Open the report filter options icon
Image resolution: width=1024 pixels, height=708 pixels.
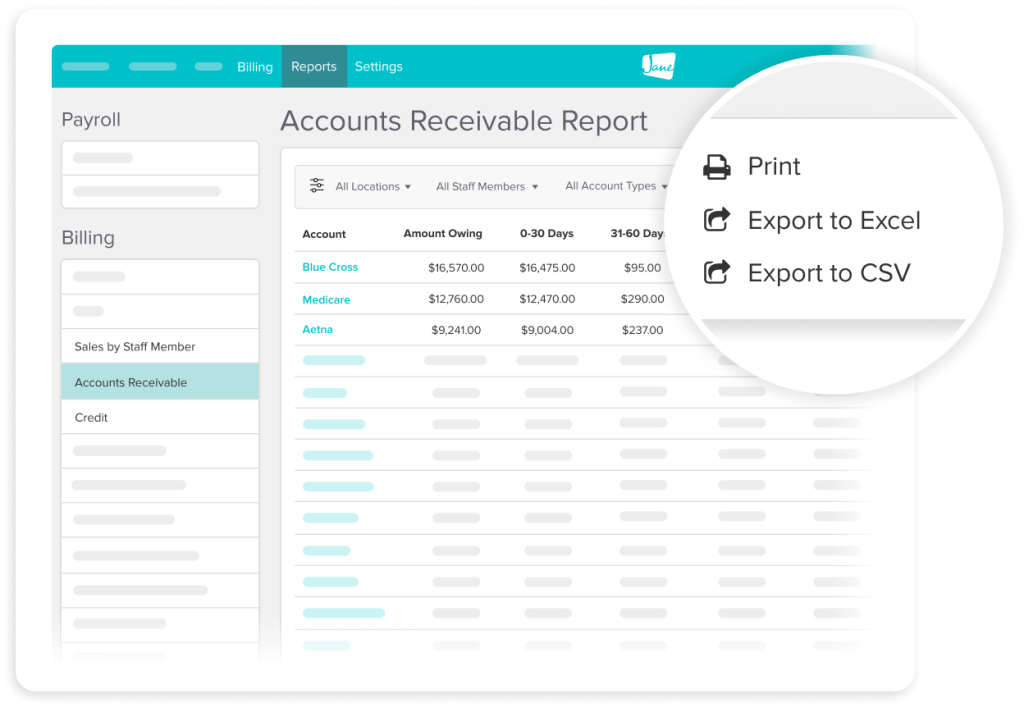click(x=317, y=186)
